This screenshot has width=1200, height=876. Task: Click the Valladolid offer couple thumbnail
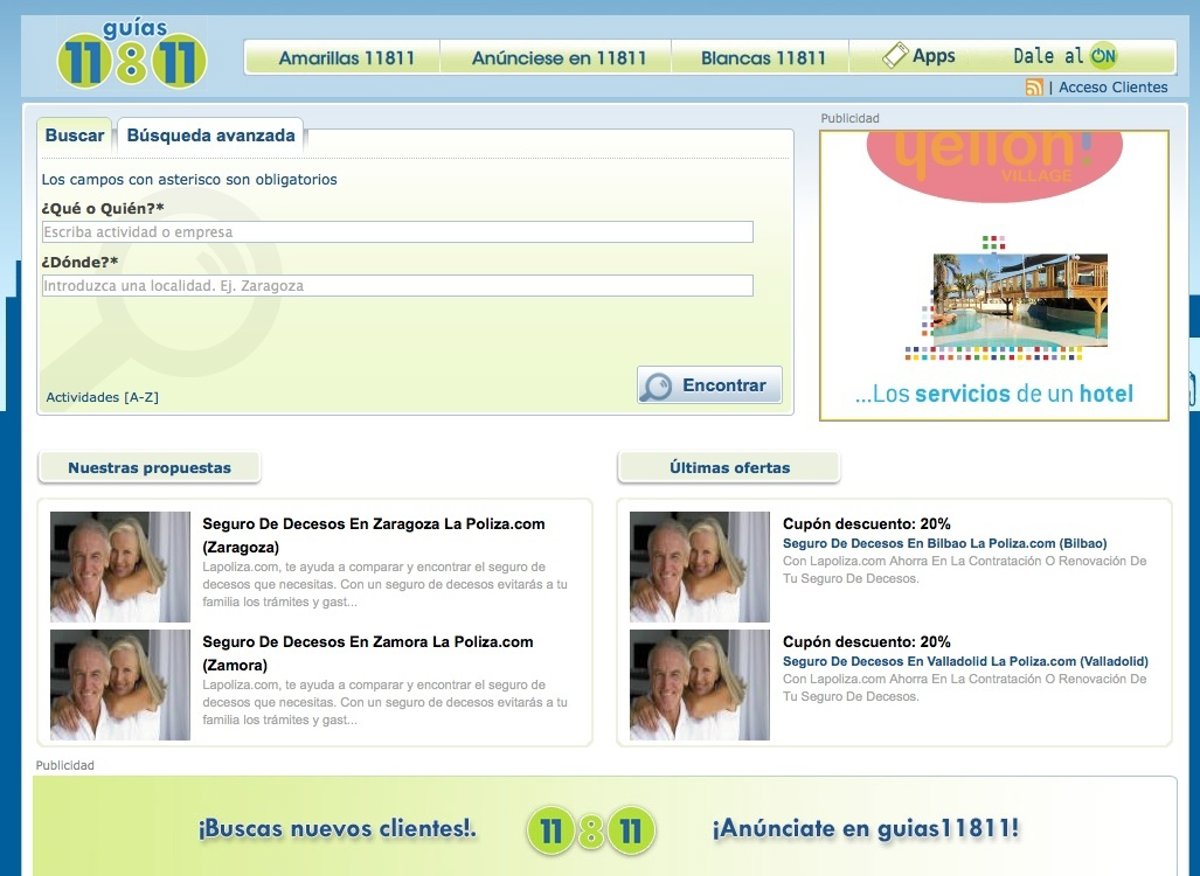click(x=699, y=685)
